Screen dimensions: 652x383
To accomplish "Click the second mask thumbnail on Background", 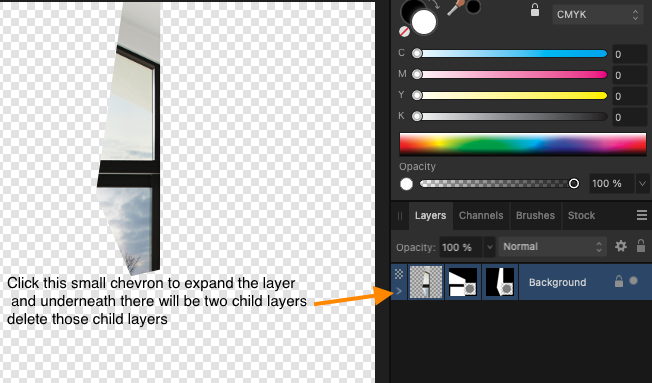I will (500, 282).
